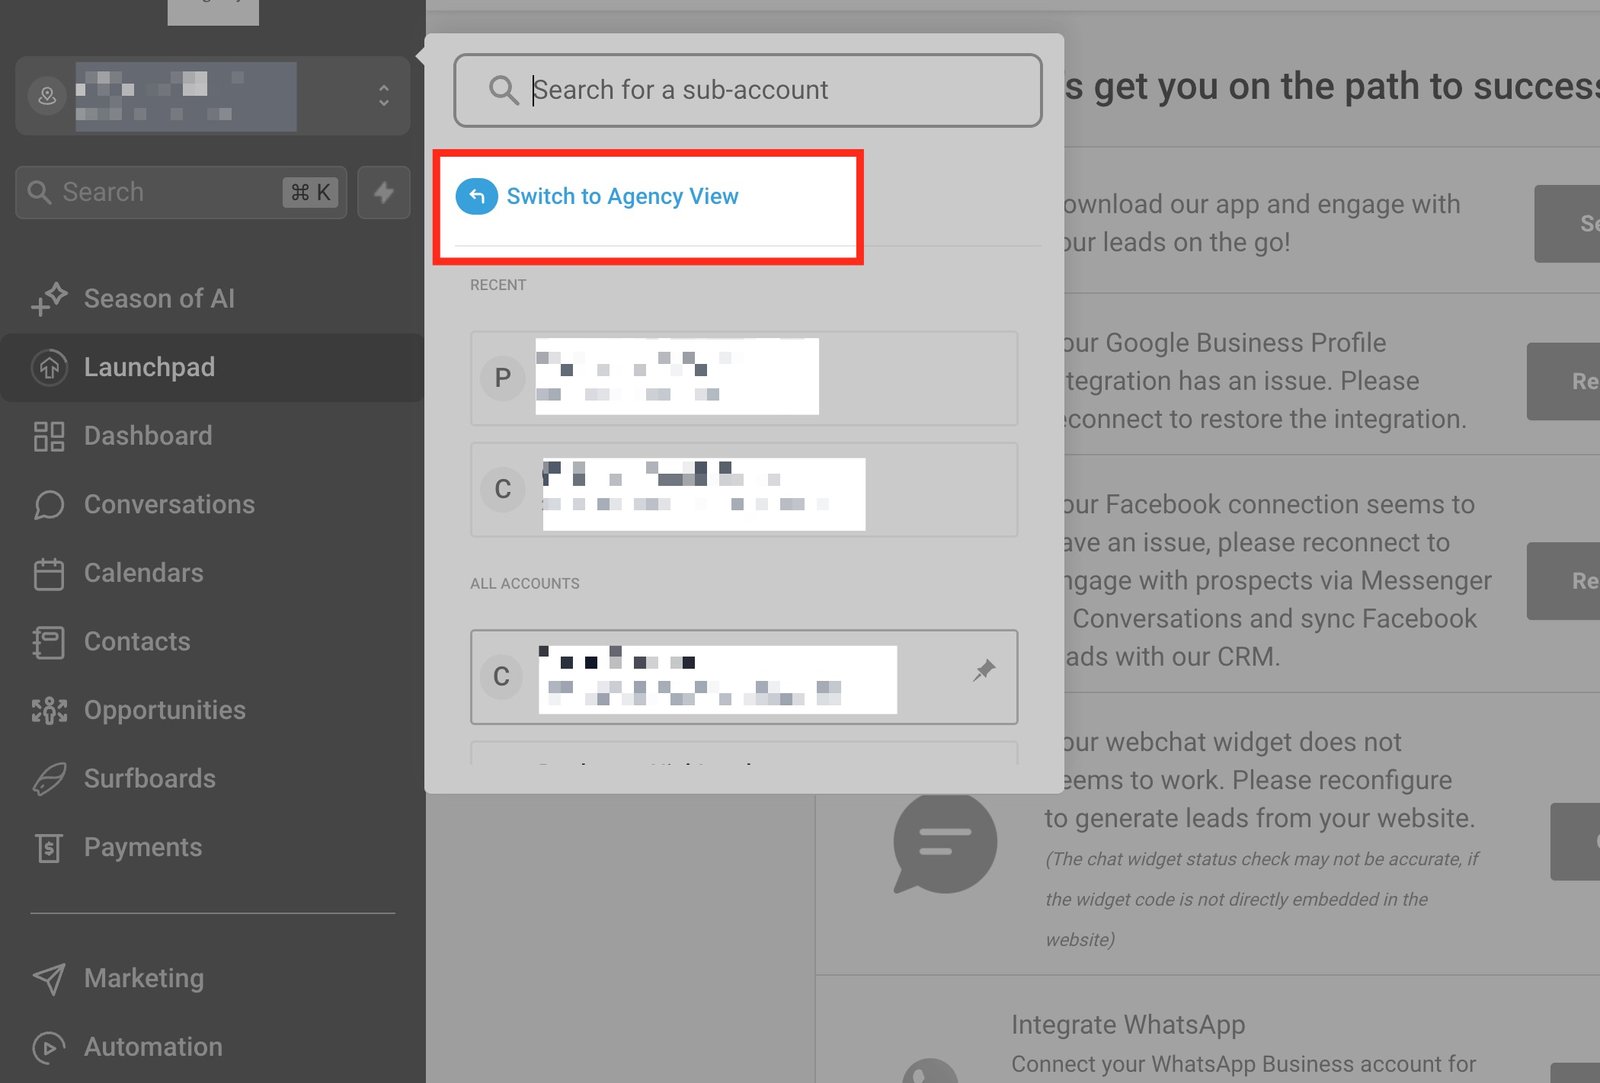Click the Conversations chat bubble icon
1600x1083 pixels.
tap(49, 505)
